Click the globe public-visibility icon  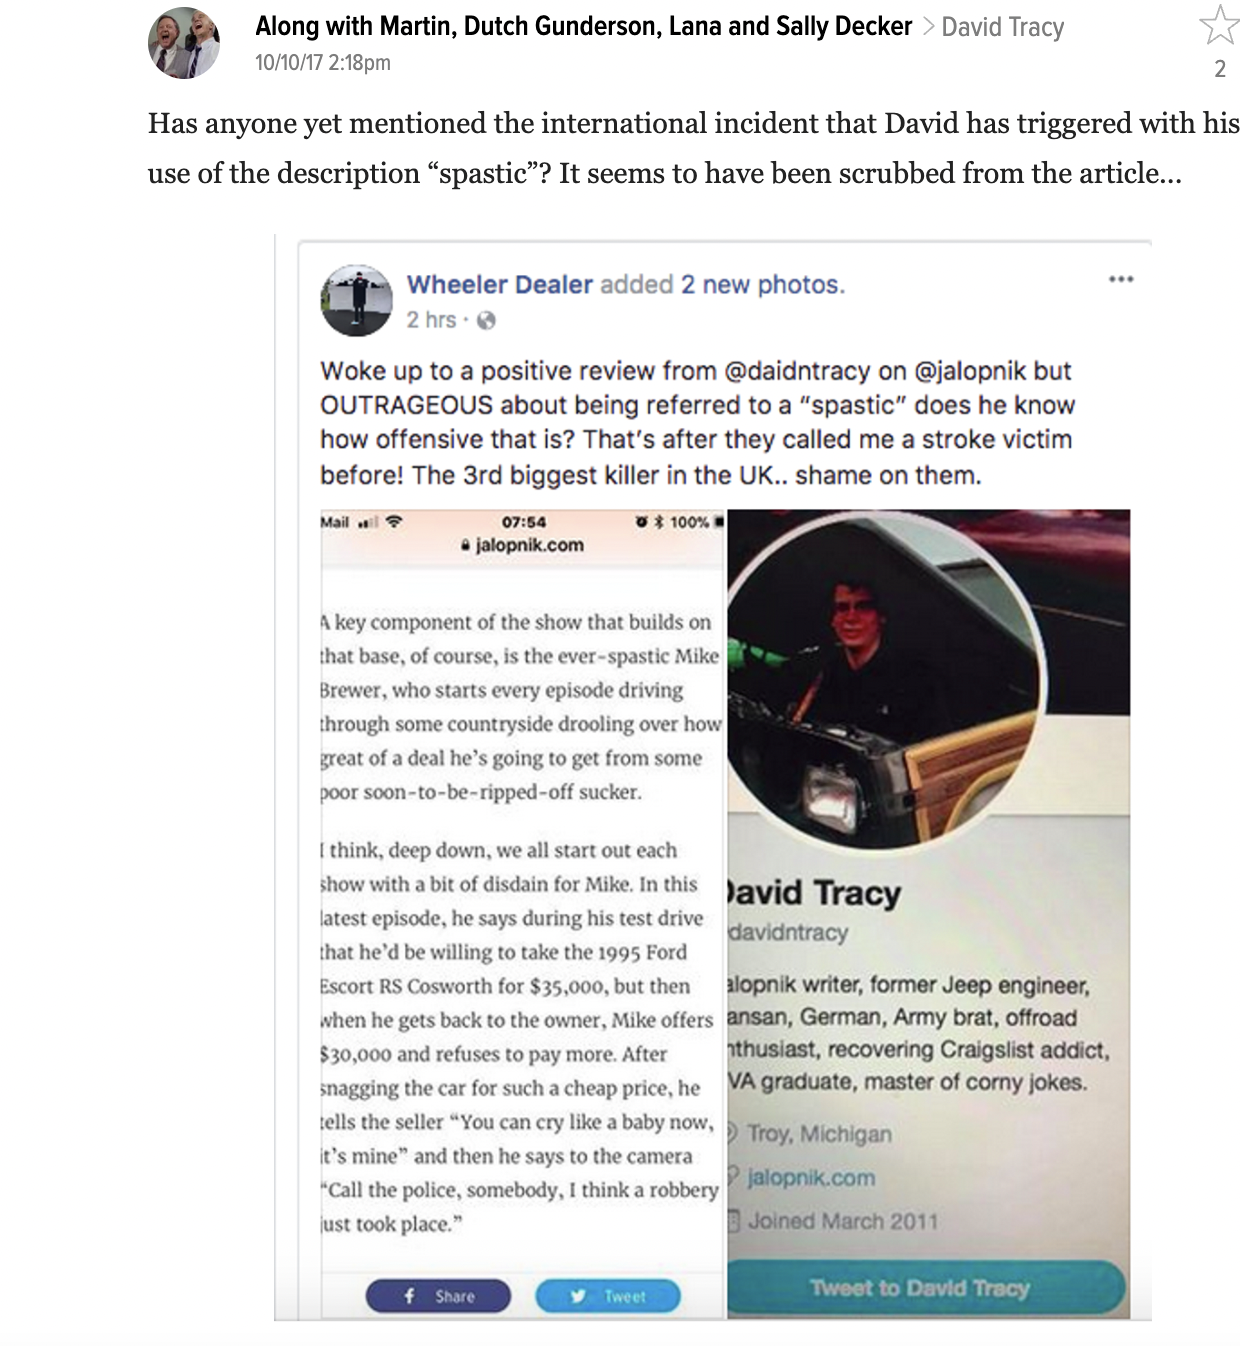coord(486,320)
